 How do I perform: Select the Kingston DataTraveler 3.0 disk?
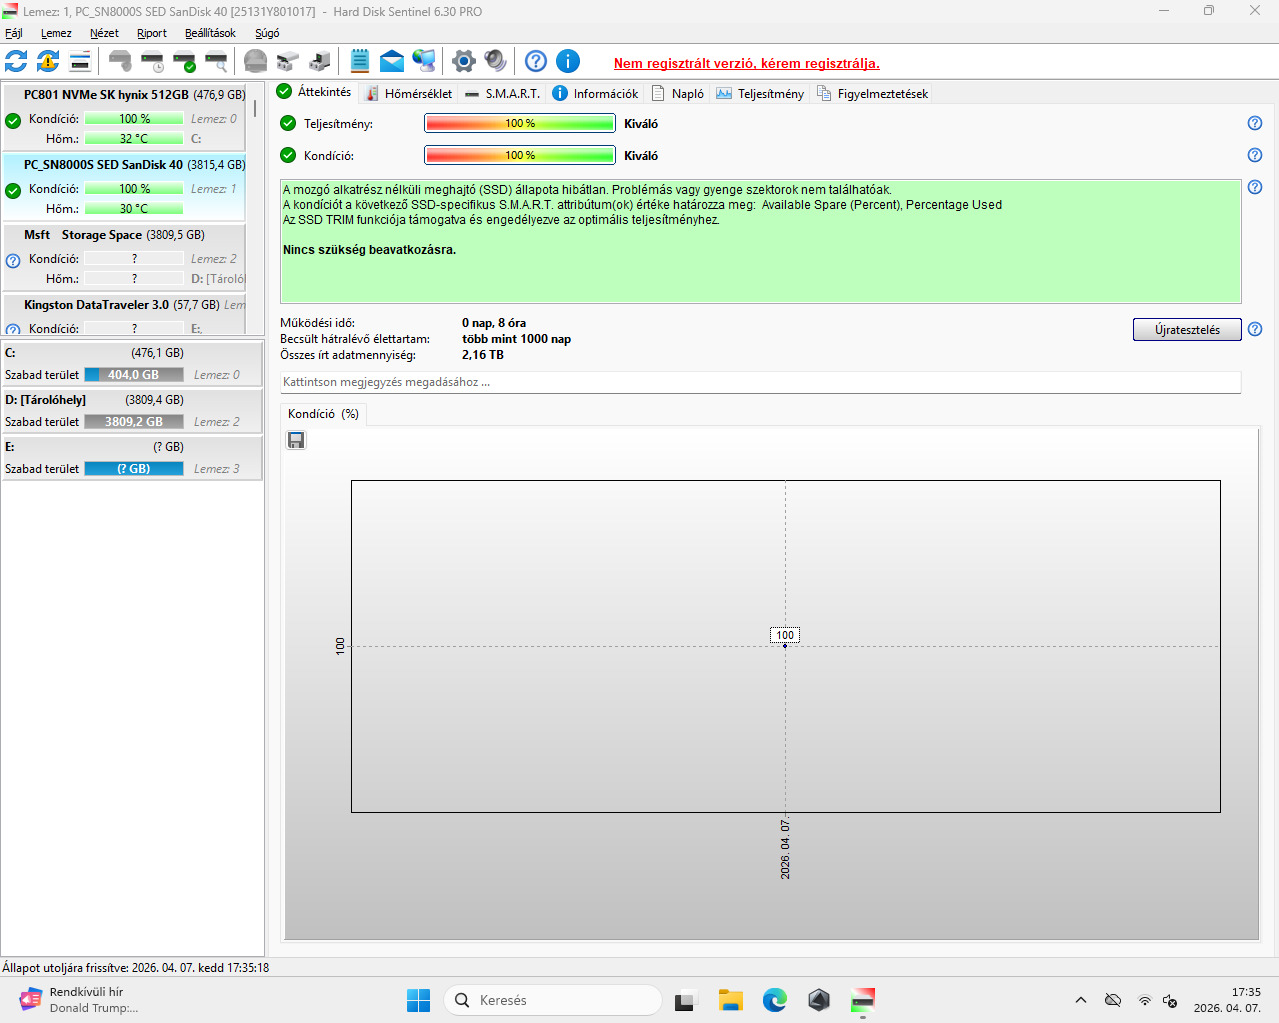124,314
